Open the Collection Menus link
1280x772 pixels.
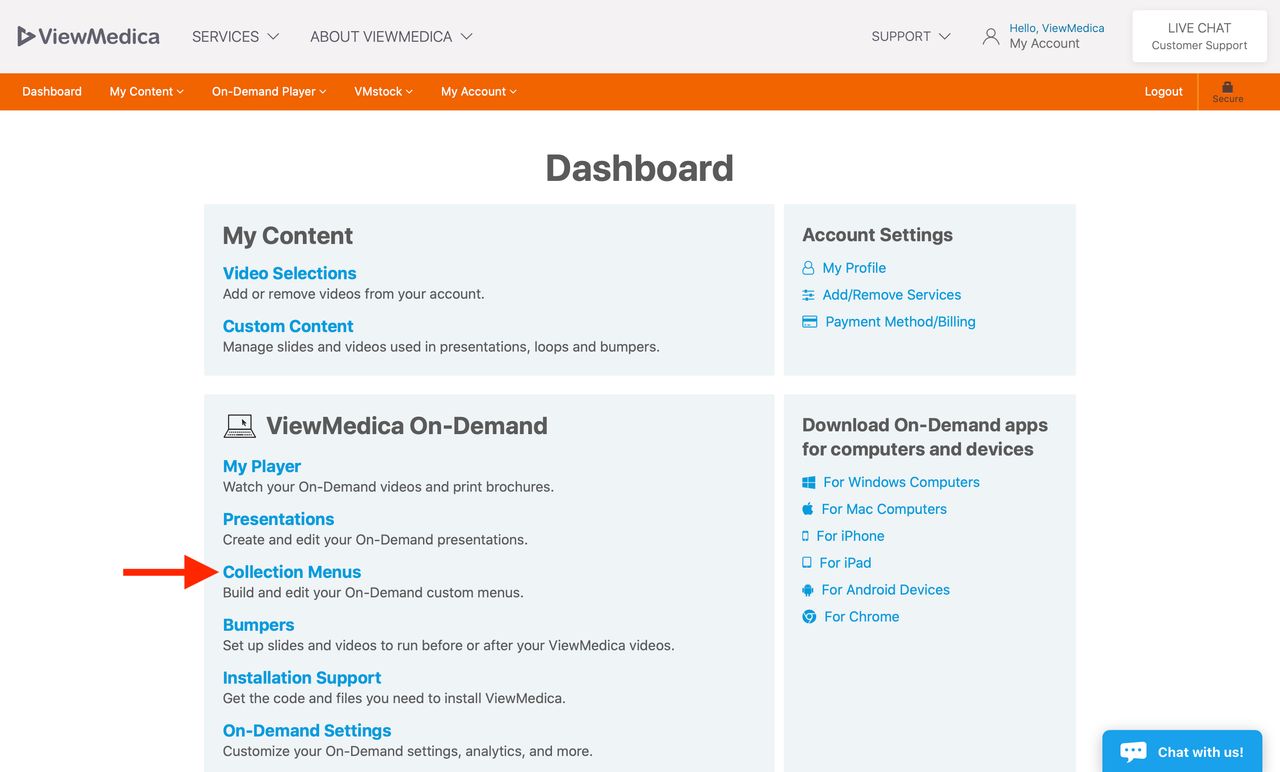coord(292,572)
